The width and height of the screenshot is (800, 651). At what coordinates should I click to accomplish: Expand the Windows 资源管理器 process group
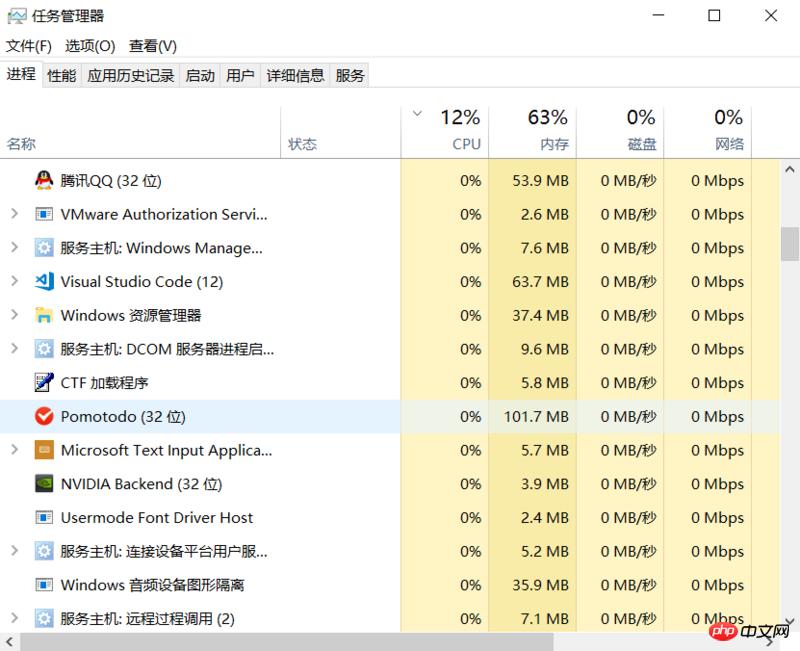[x=14, y=316]
